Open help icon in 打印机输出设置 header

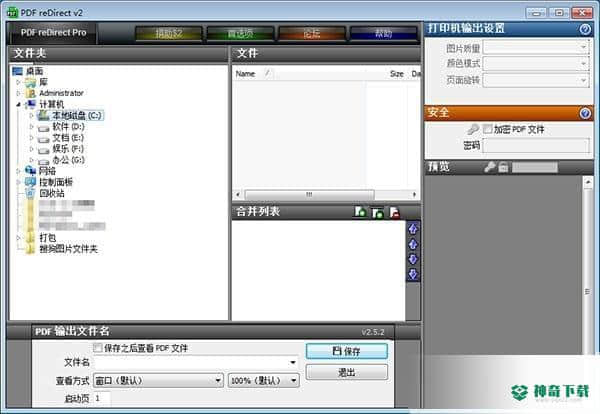coord(585,29)
